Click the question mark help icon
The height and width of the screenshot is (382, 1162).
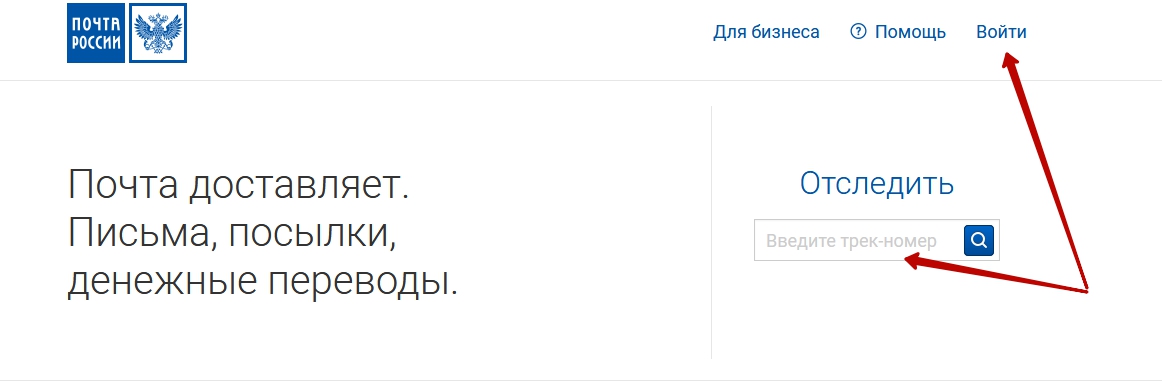tap(858, 32)
